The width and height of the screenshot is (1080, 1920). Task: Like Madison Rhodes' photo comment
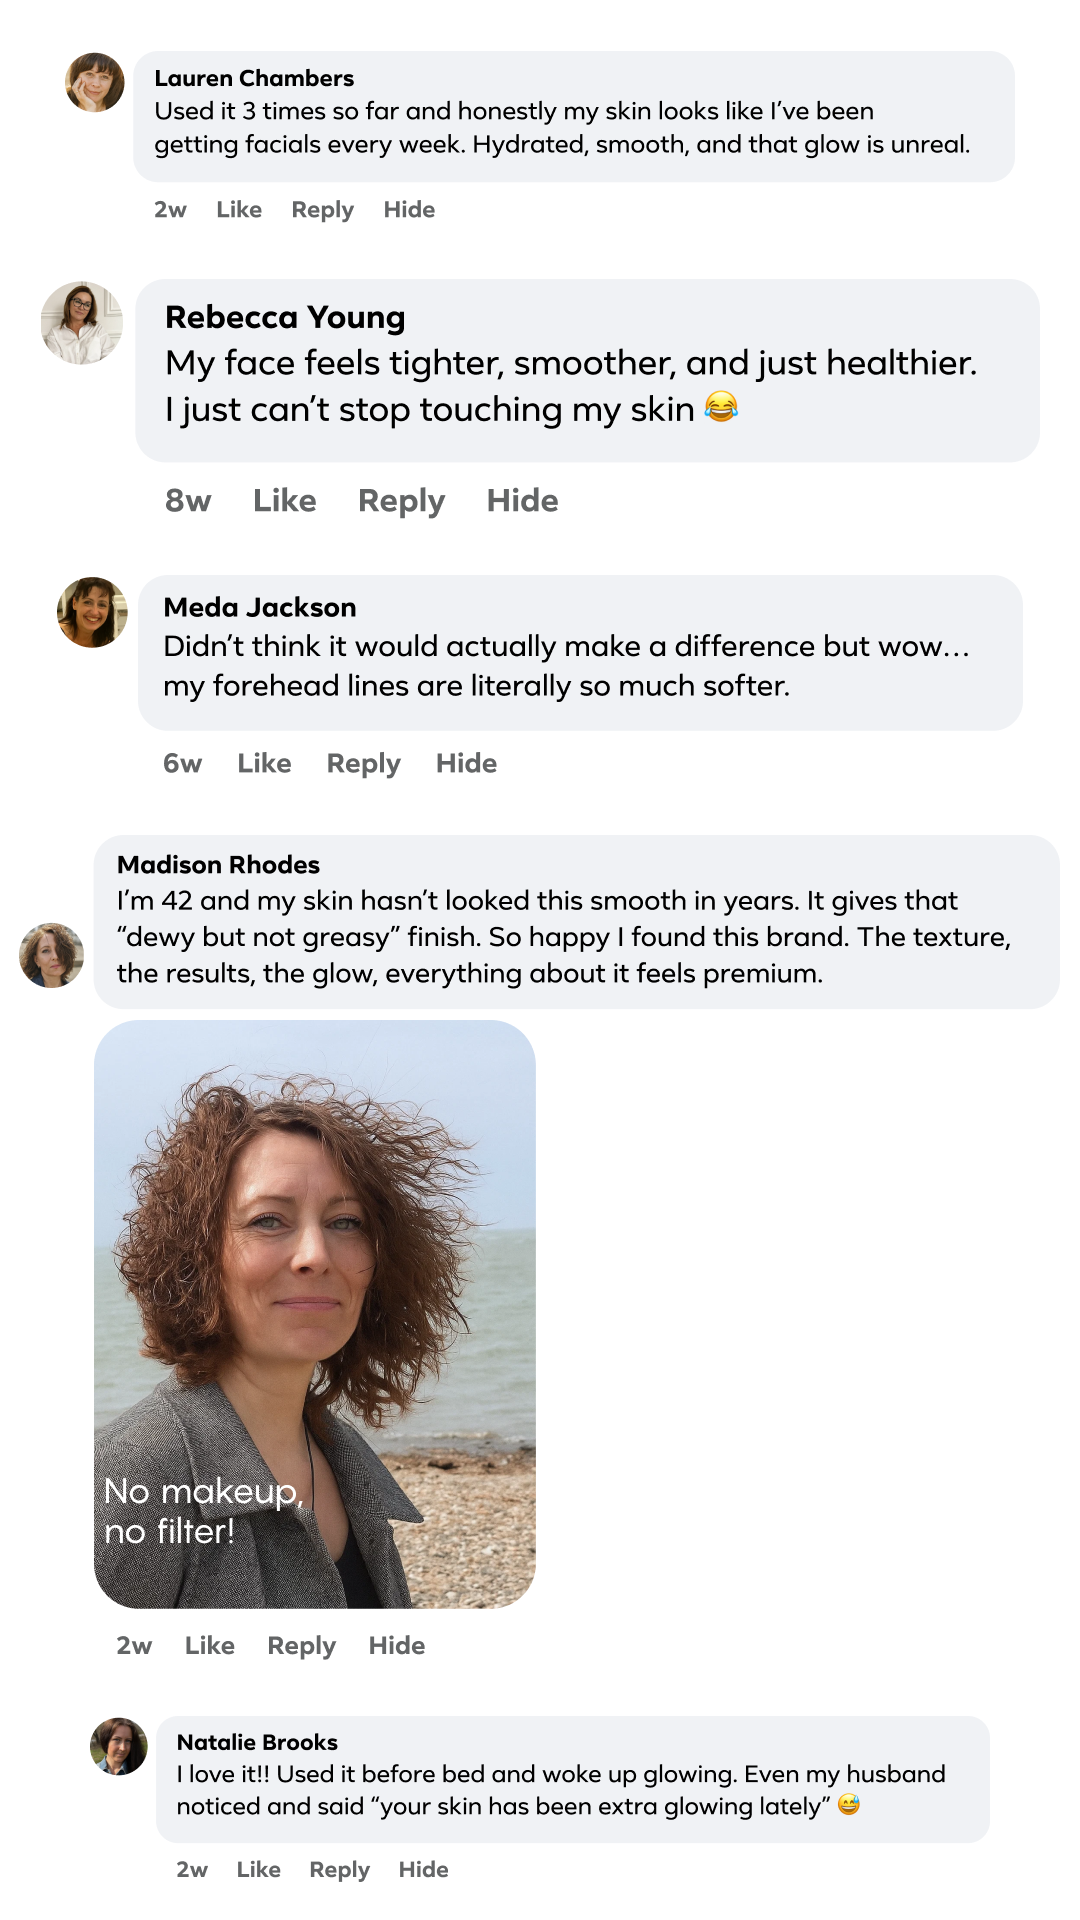210,1646
